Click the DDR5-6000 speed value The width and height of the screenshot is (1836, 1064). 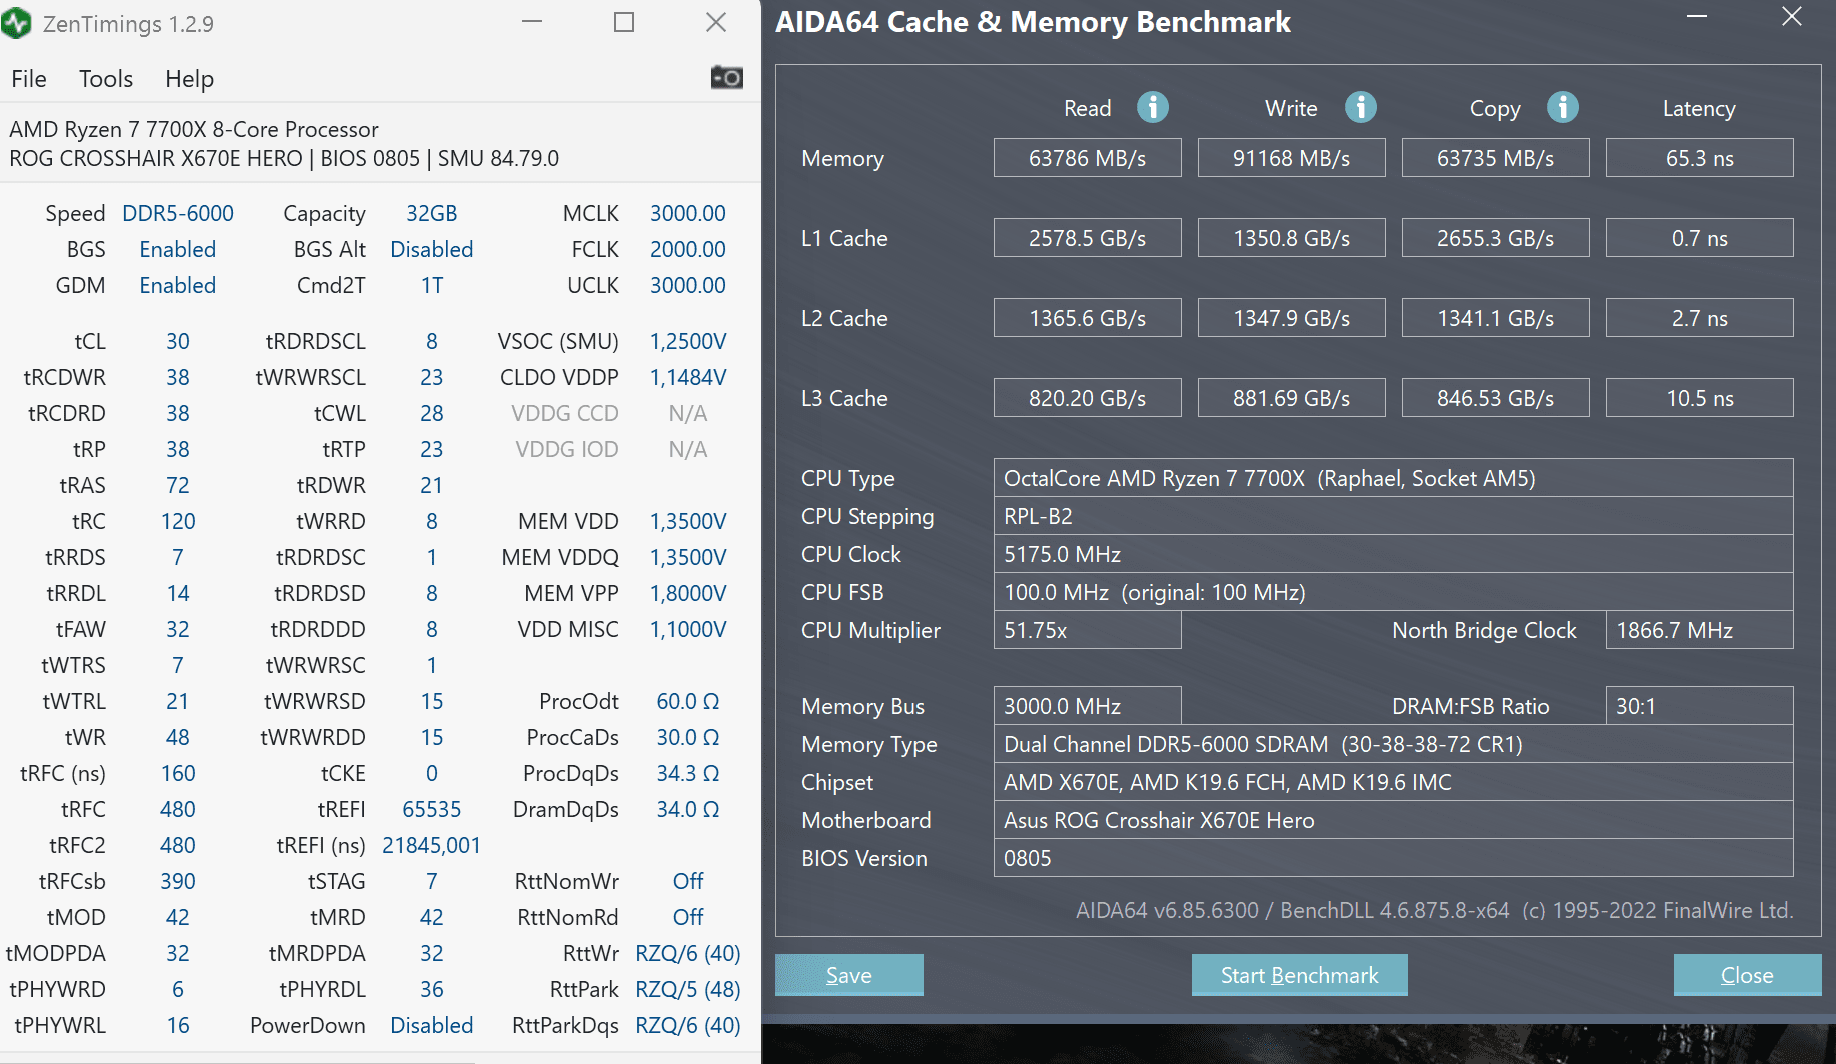tap(178, 213)
